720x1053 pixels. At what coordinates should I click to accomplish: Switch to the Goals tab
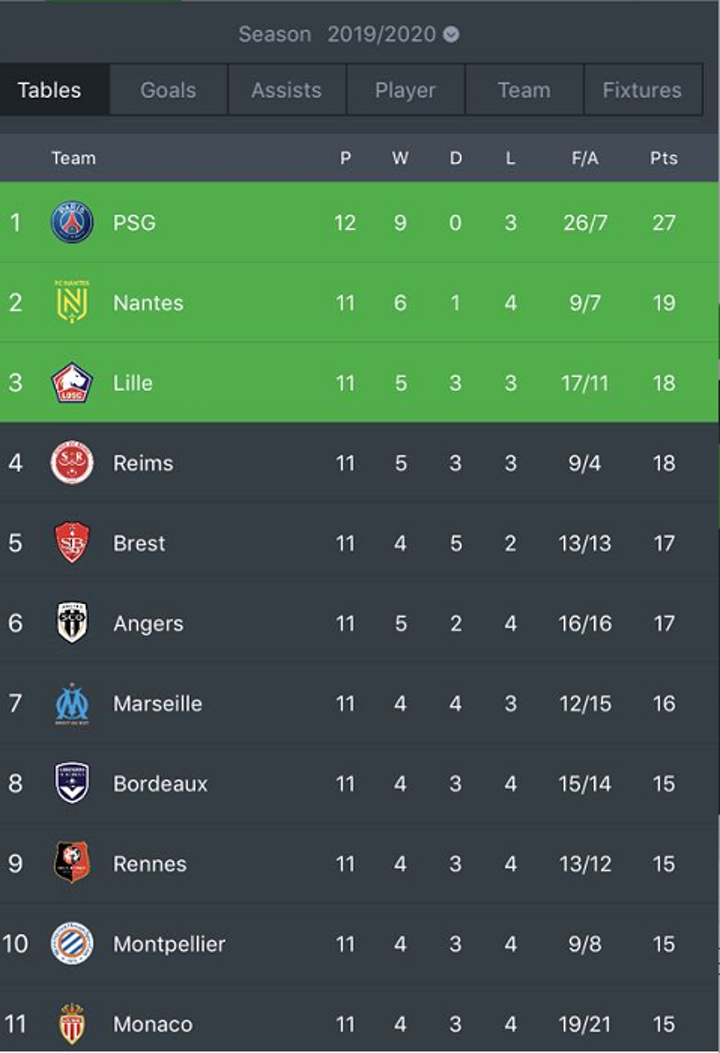(168, 90)
